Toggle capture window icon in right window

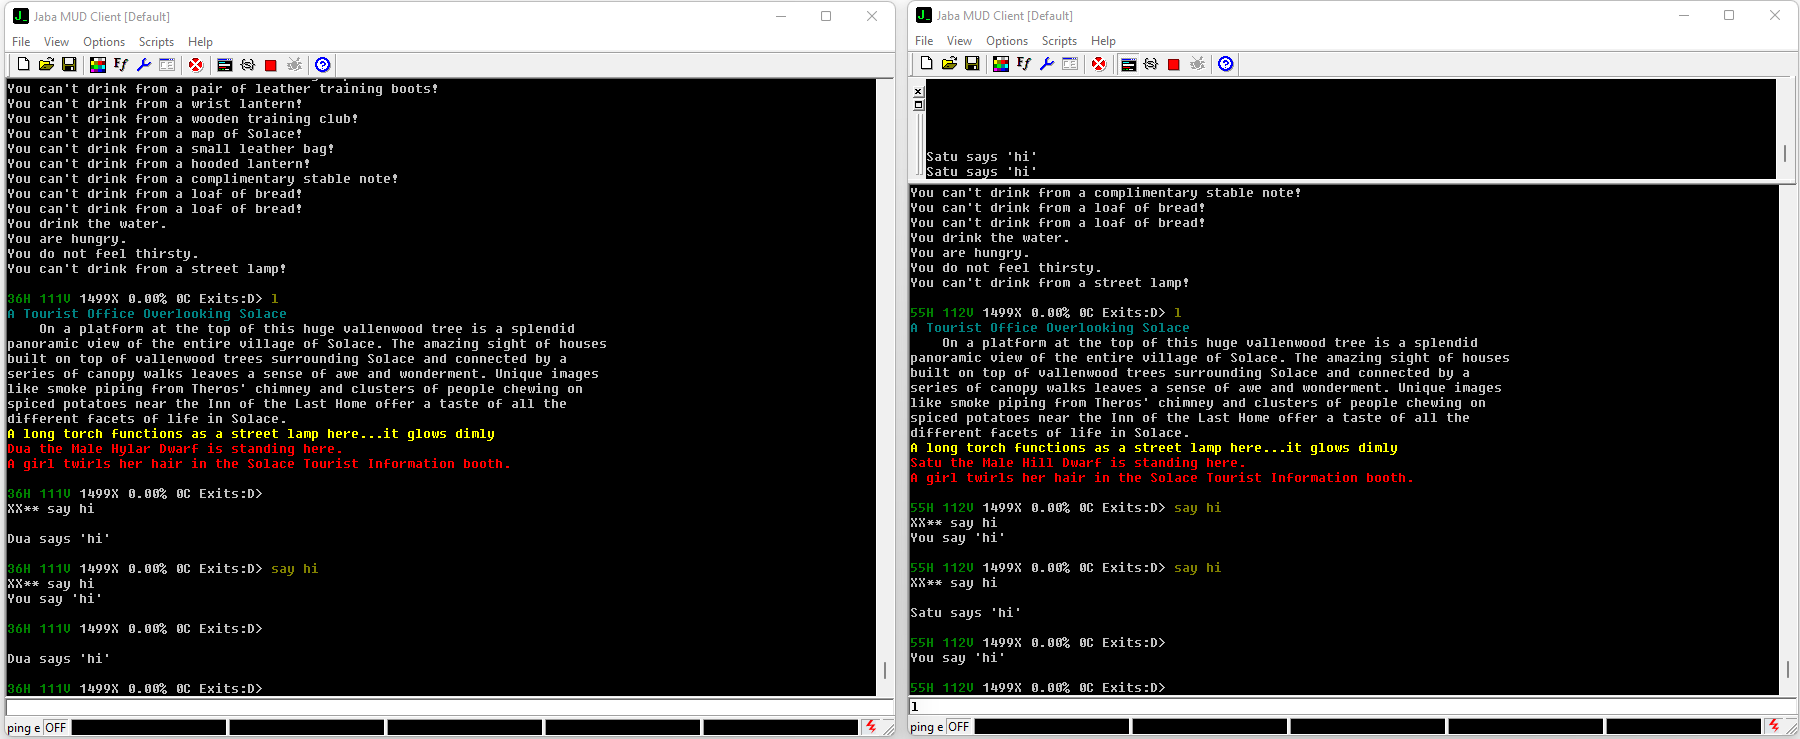pyautogui.click(x=1128, y=63)
